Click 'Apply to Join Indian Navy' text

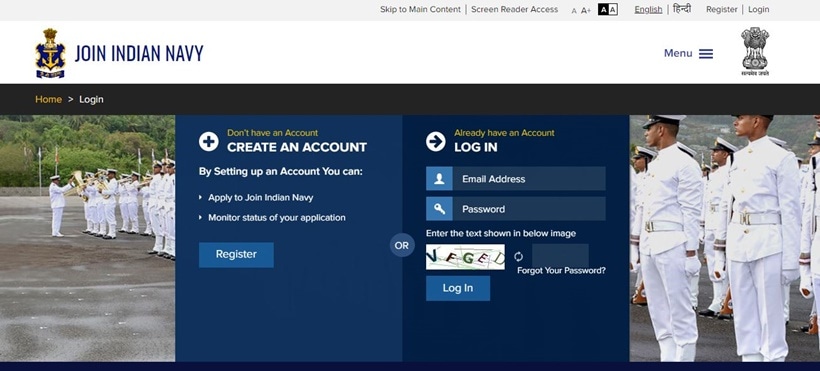pyautogui.click(x=260, y=198)
